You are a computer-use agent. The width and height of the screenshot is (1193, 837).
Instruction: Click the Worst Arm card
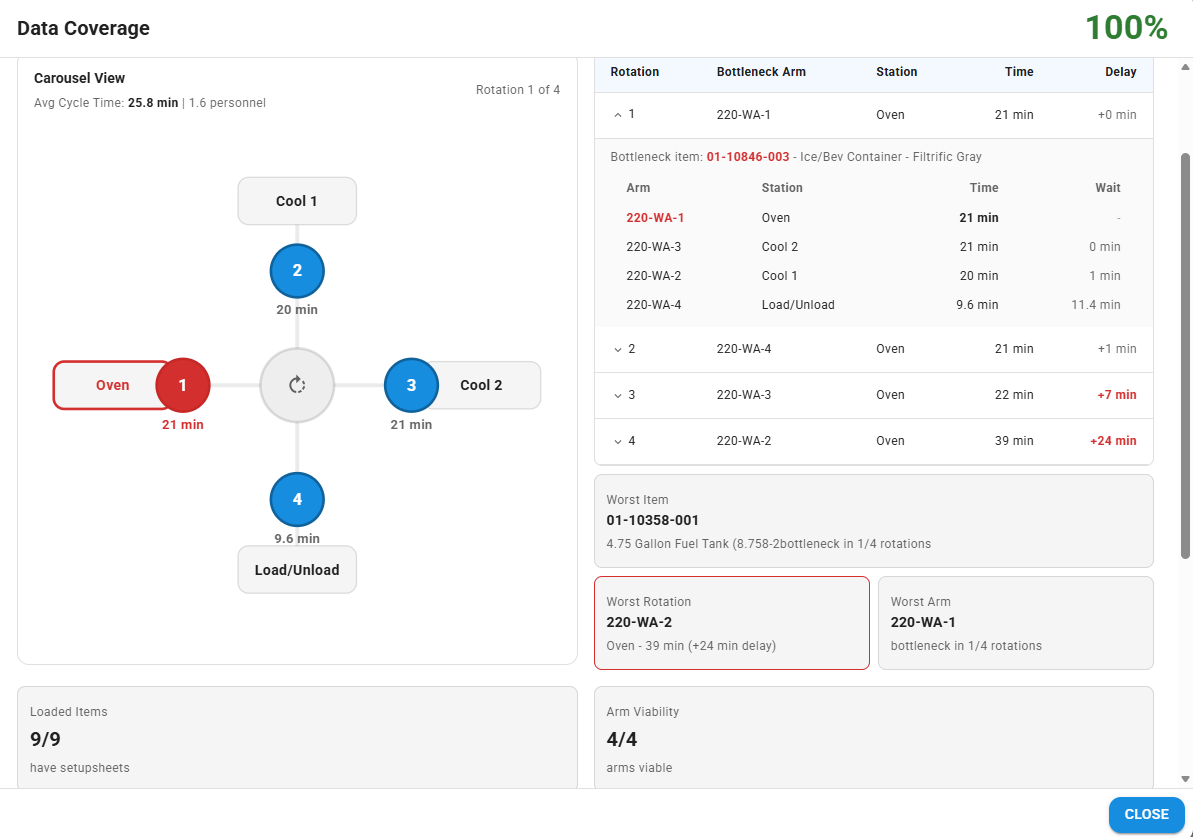click(x=1016, y=623)
